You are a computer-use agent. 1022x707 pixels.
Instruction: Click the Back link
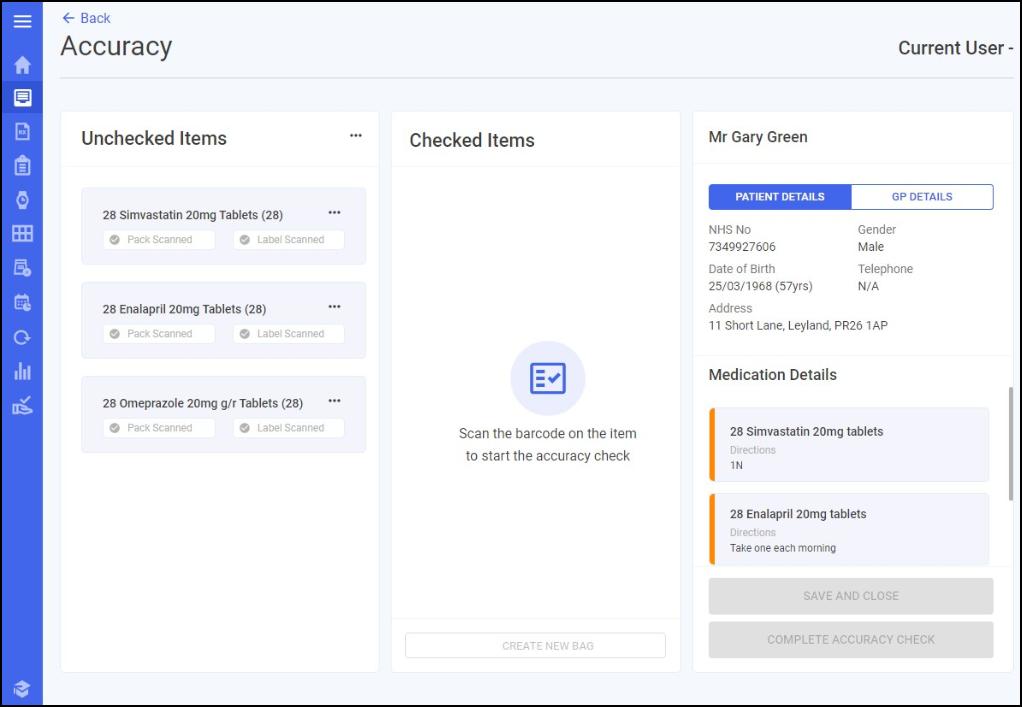tap(86, 18)
